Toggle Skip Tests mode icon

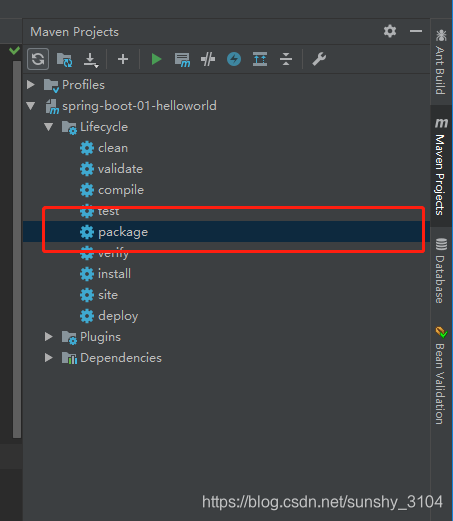(208, 59)
